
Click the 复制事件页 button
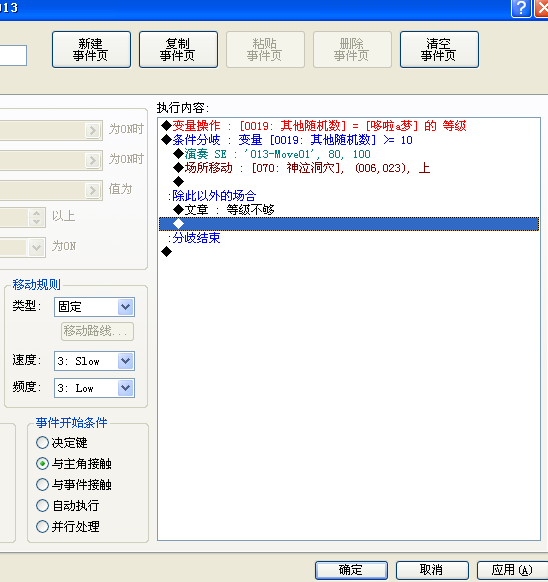178,49
